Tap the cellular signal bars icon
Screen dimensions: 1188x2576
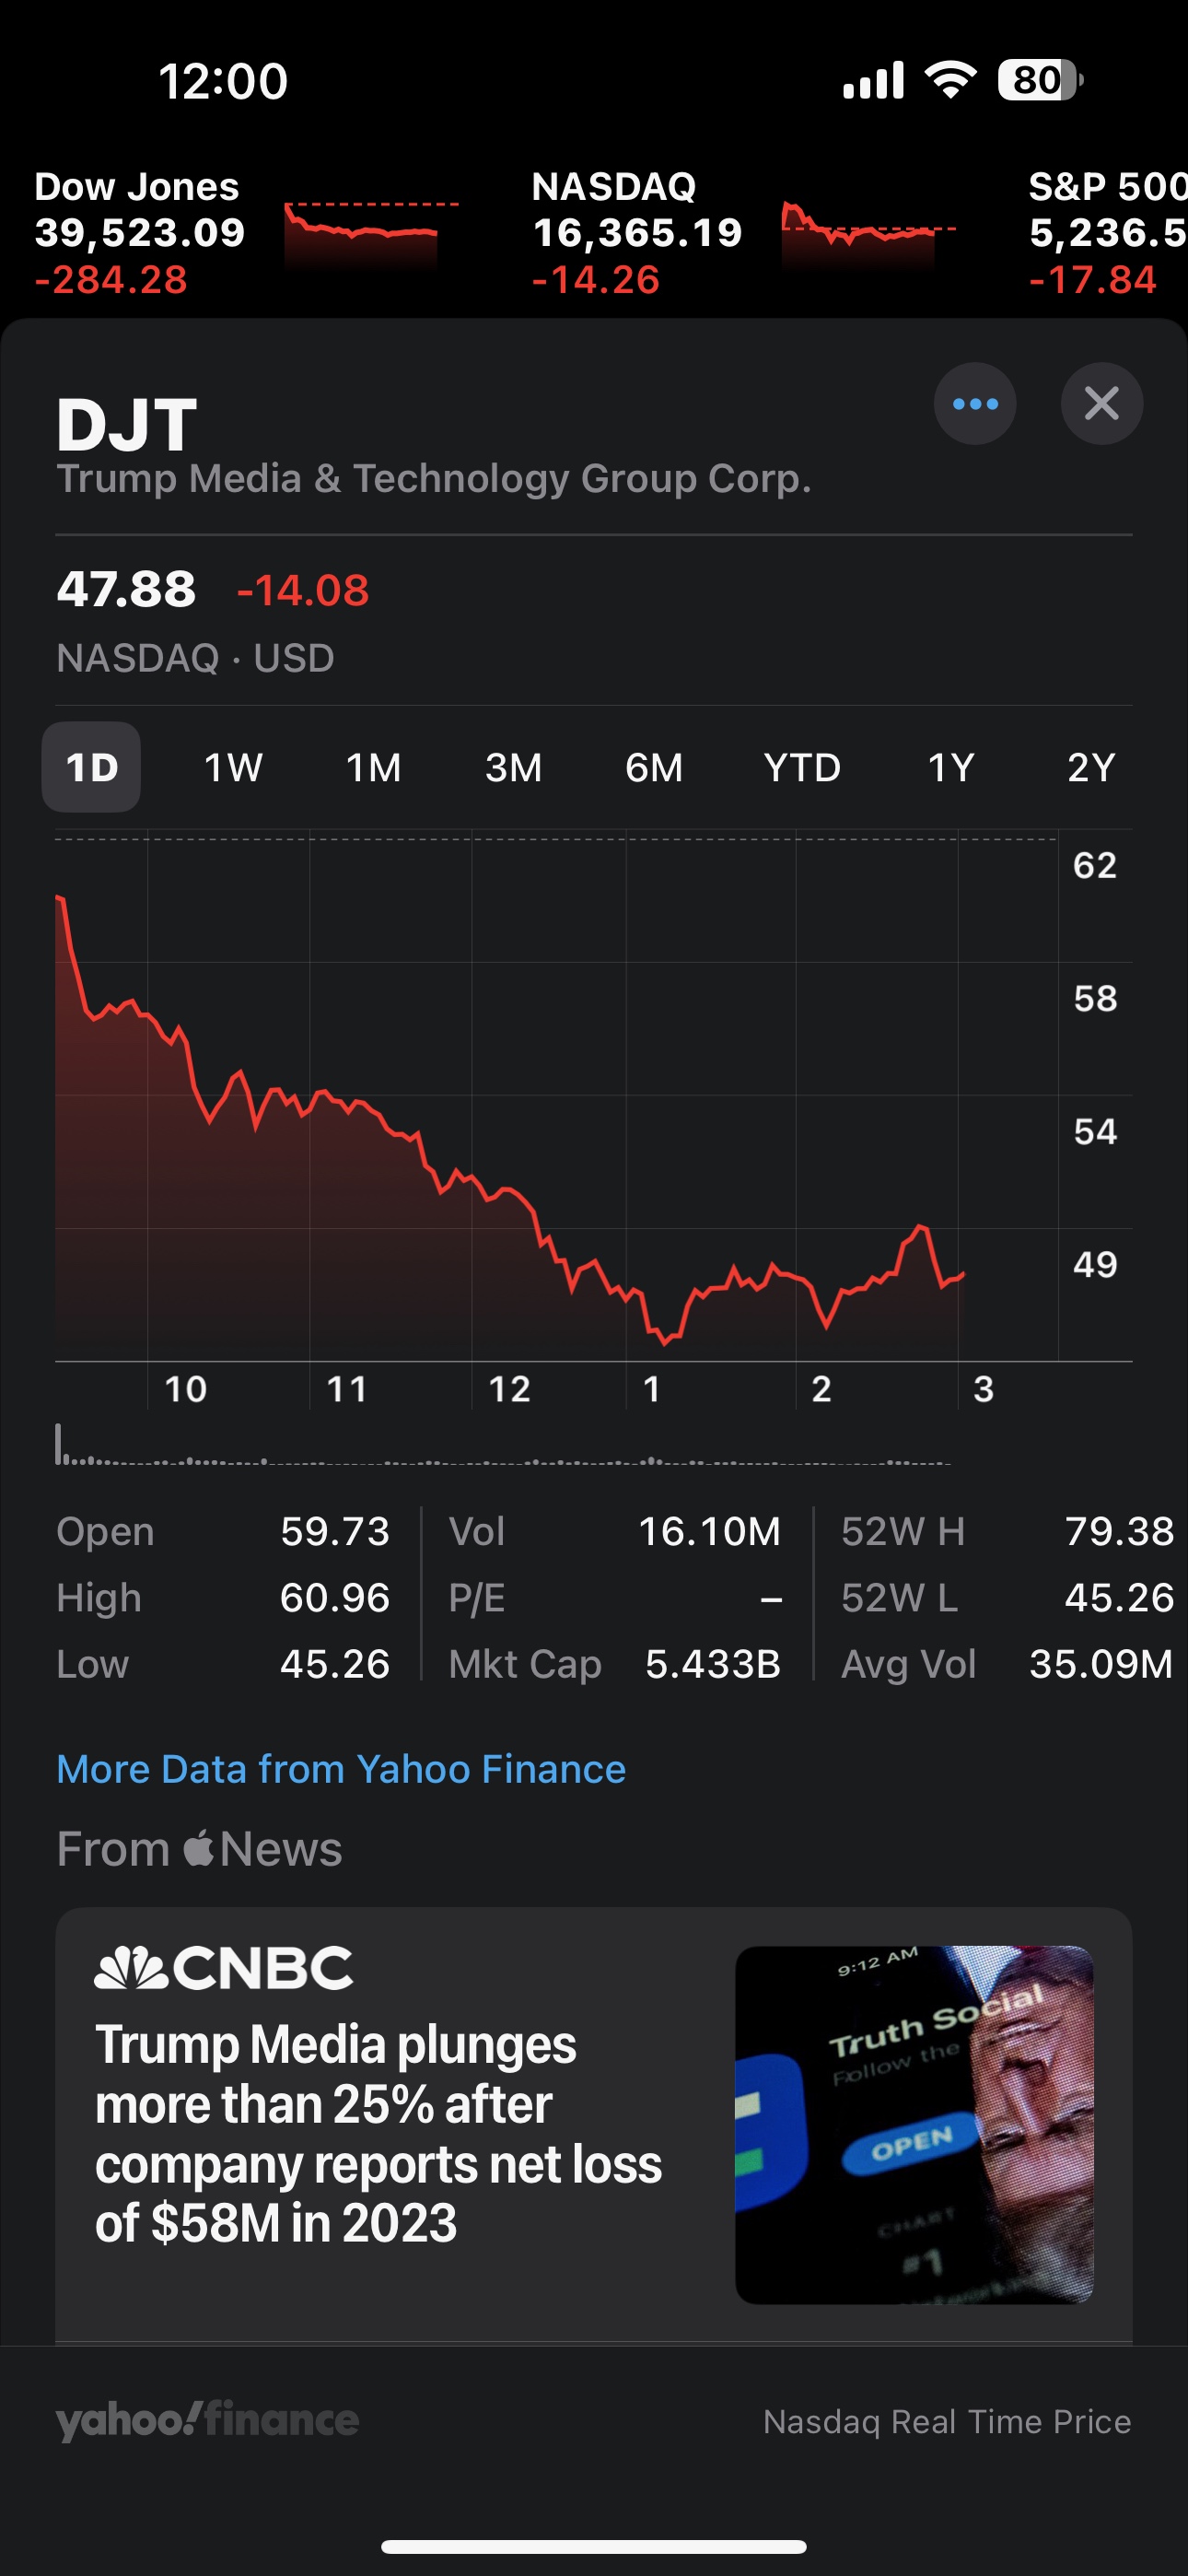click(x=873, y=80)
